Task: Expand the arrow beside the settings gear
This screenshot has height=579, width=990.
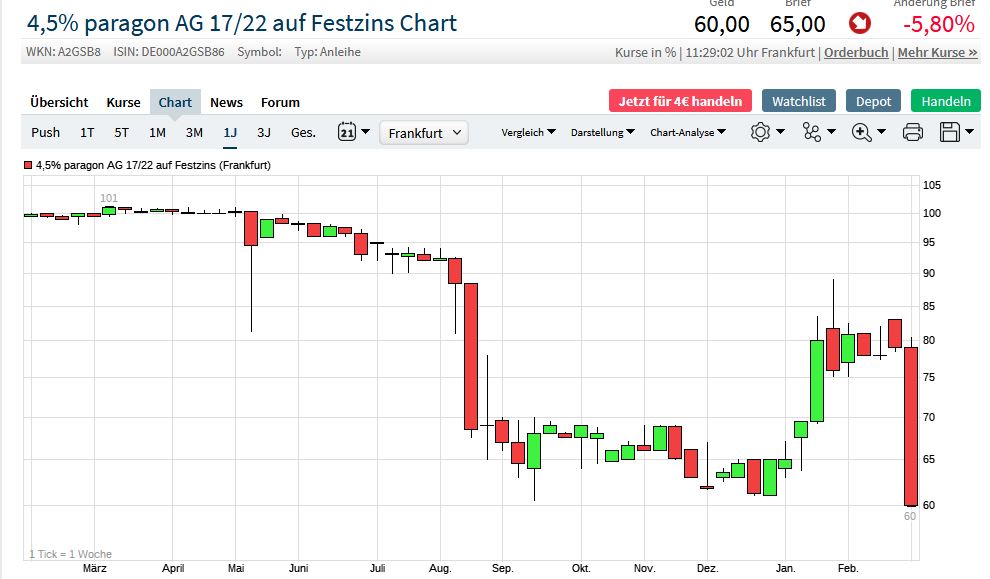Action: (x=780, y=132)
